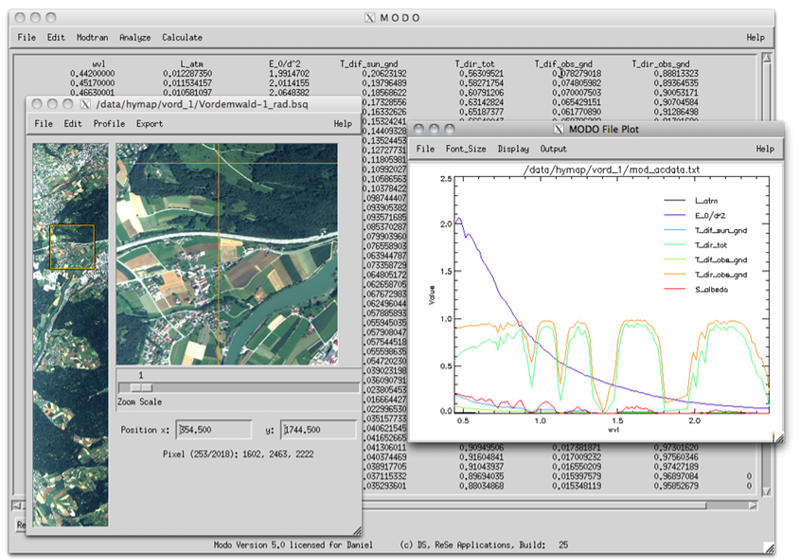800x560 pixels.
Task: Open Edit menu in main MODO window
Action: 55,37
